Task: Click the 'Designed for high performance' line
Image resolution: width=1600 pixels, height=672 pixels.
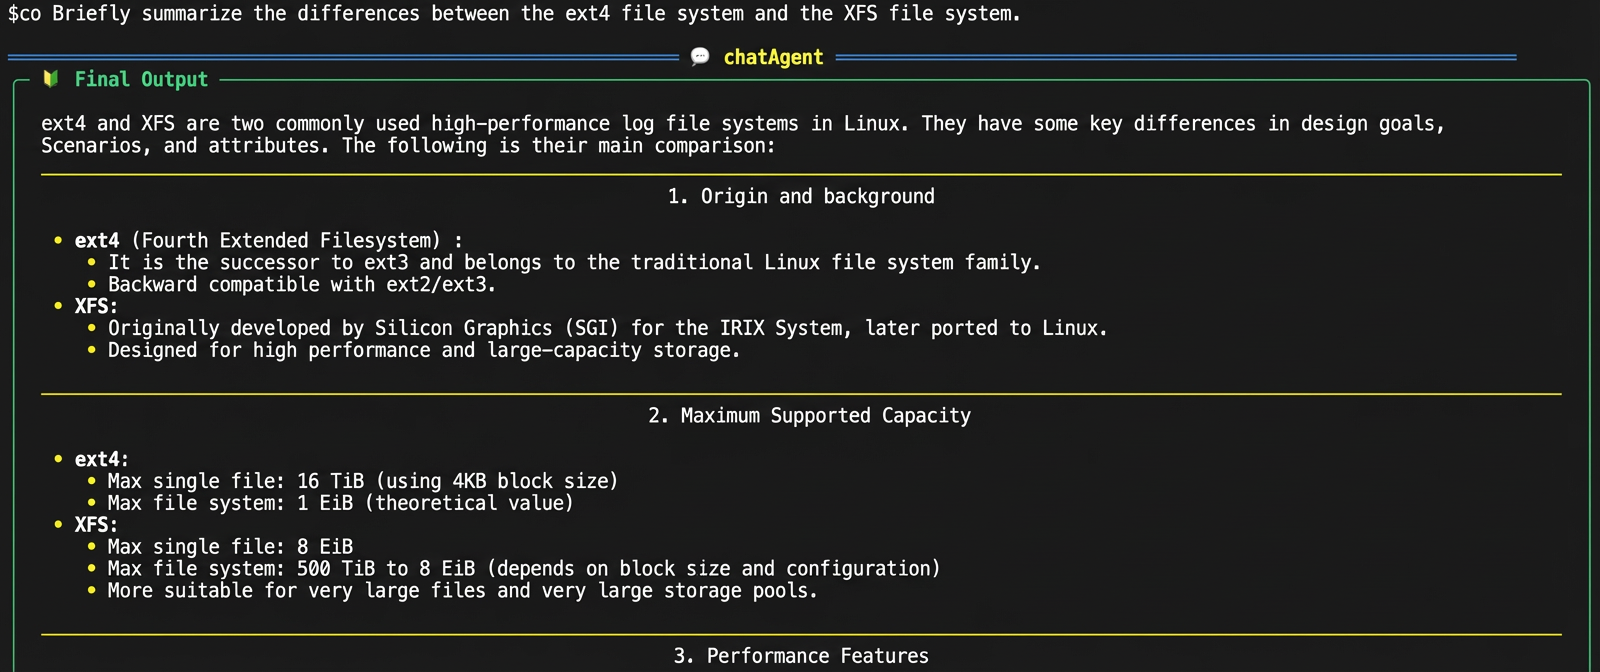Action: tap(424, 350)
